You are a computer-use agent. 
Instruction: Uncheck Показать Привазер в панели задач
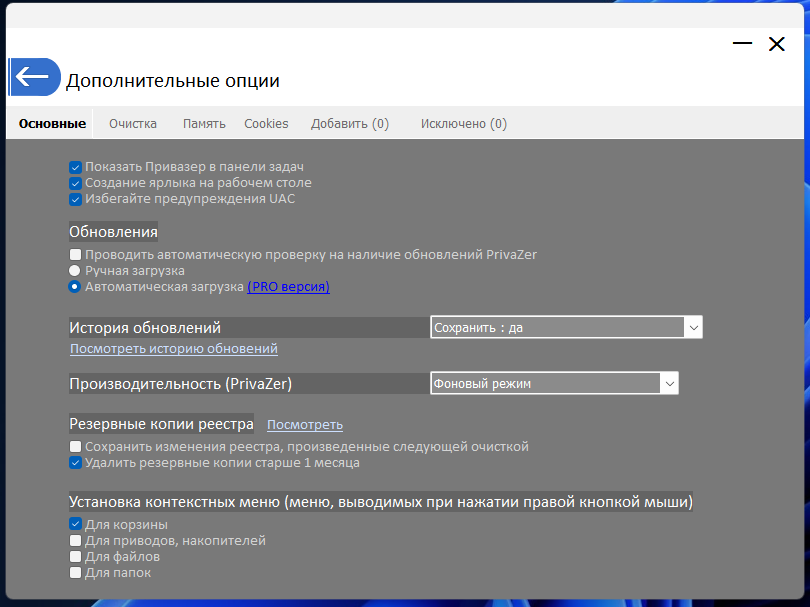click(x=75, y=167)
